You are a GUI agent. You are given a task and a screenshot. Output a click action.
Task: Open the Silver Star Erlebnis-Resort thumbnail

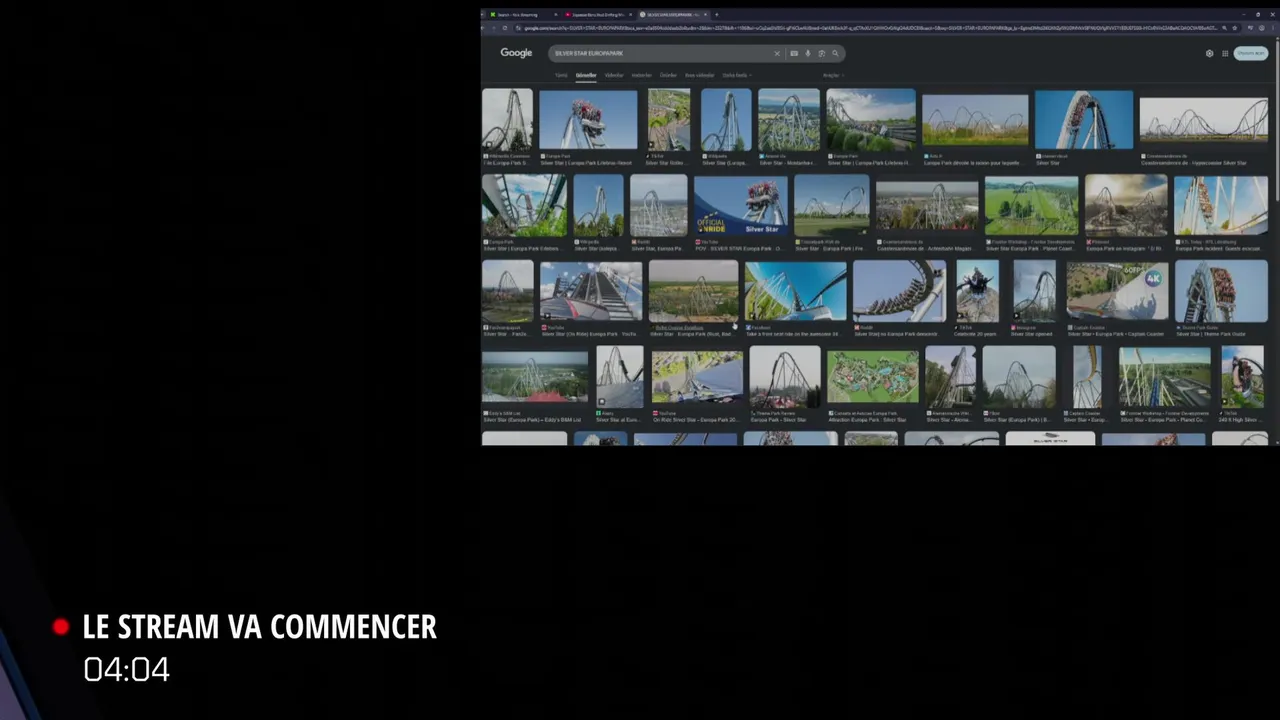point(588,120)
